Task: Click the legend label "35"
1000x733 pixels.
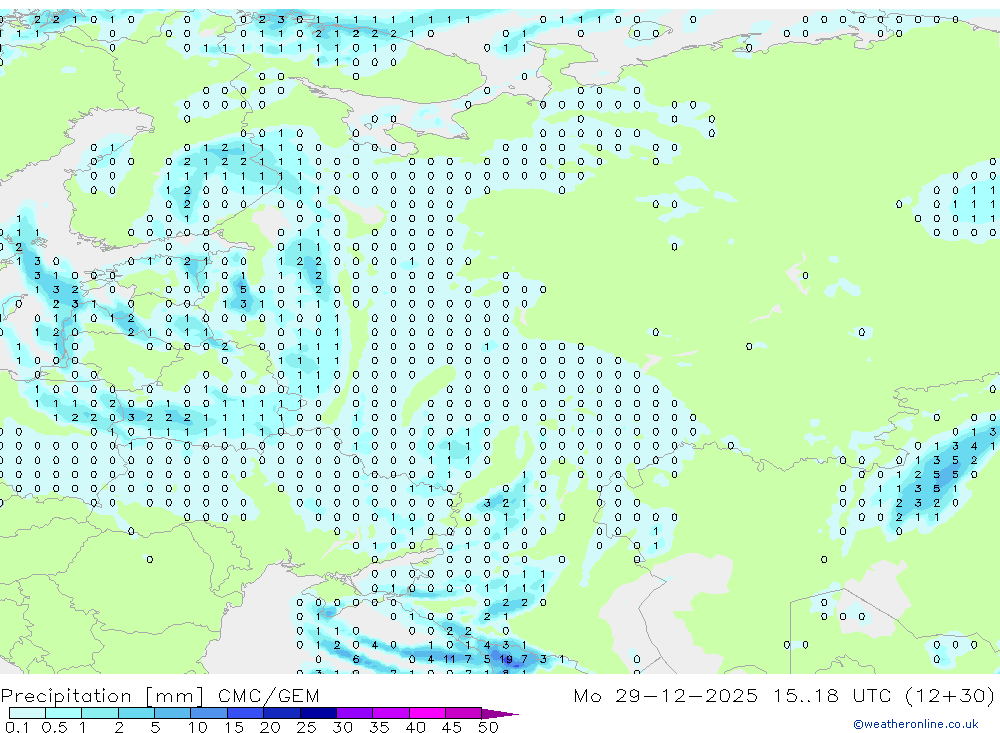Action: pyautogui.click(x=379, y=727)
